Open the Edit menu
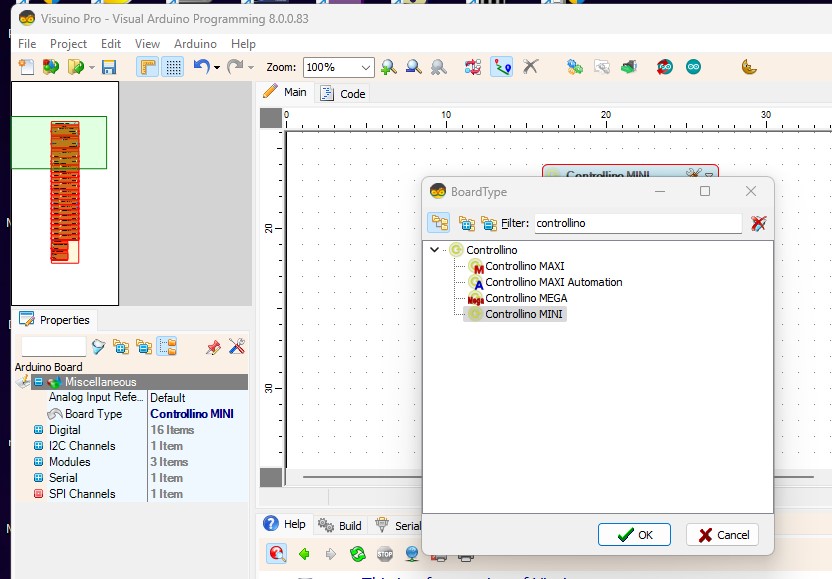Screen dimensions: 832x579 (x=111, y=44)
